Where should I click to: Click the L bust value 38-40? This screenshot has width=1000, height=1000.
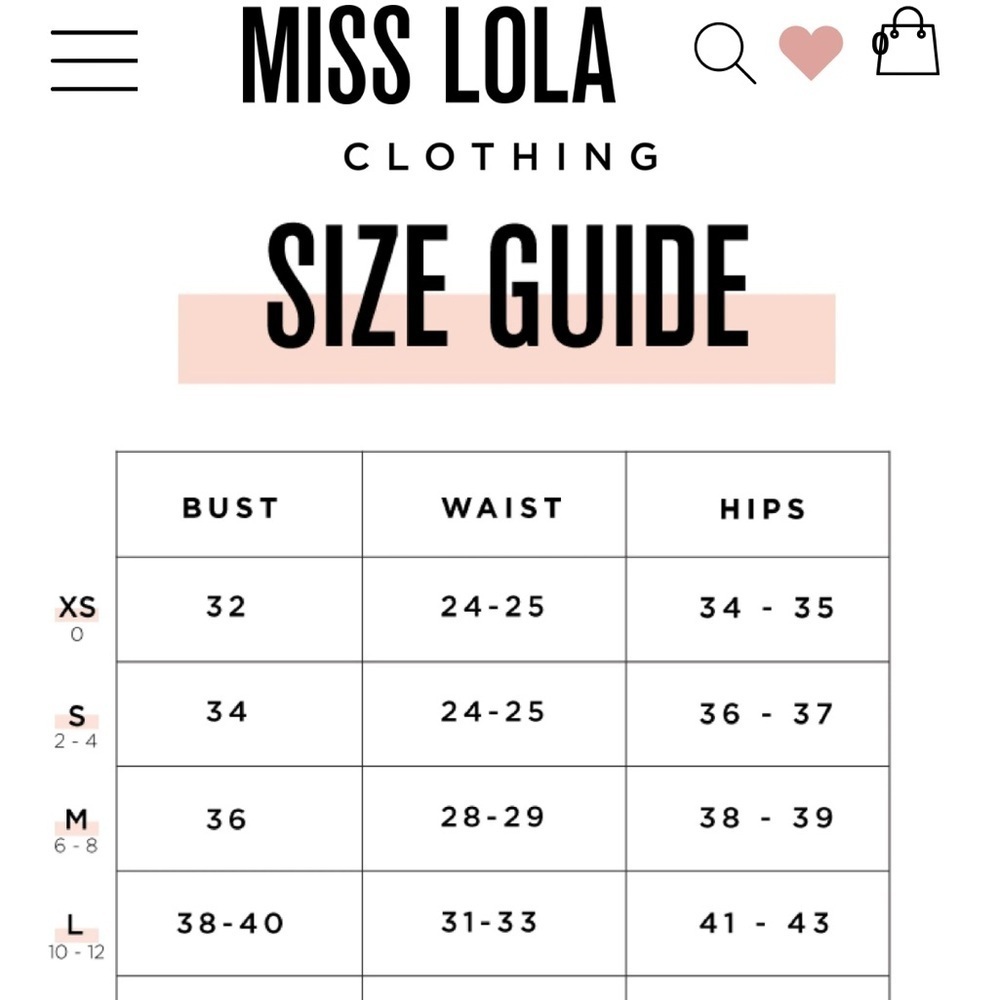pos(230,923)
